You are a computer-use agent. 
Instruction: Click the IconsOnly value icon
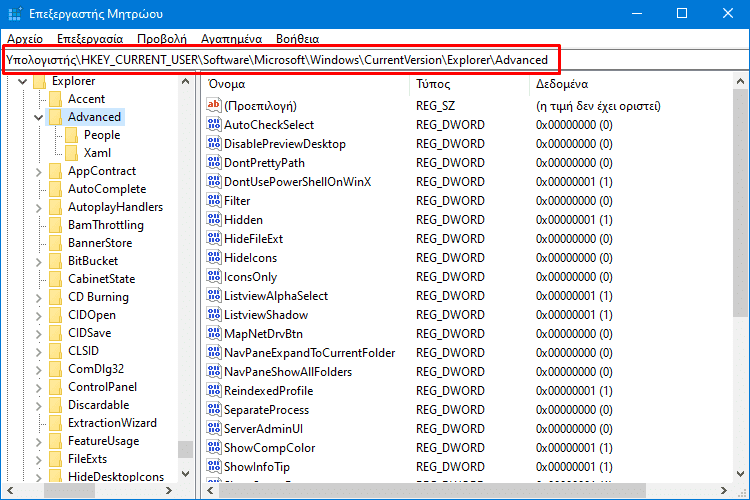point(213,276)
